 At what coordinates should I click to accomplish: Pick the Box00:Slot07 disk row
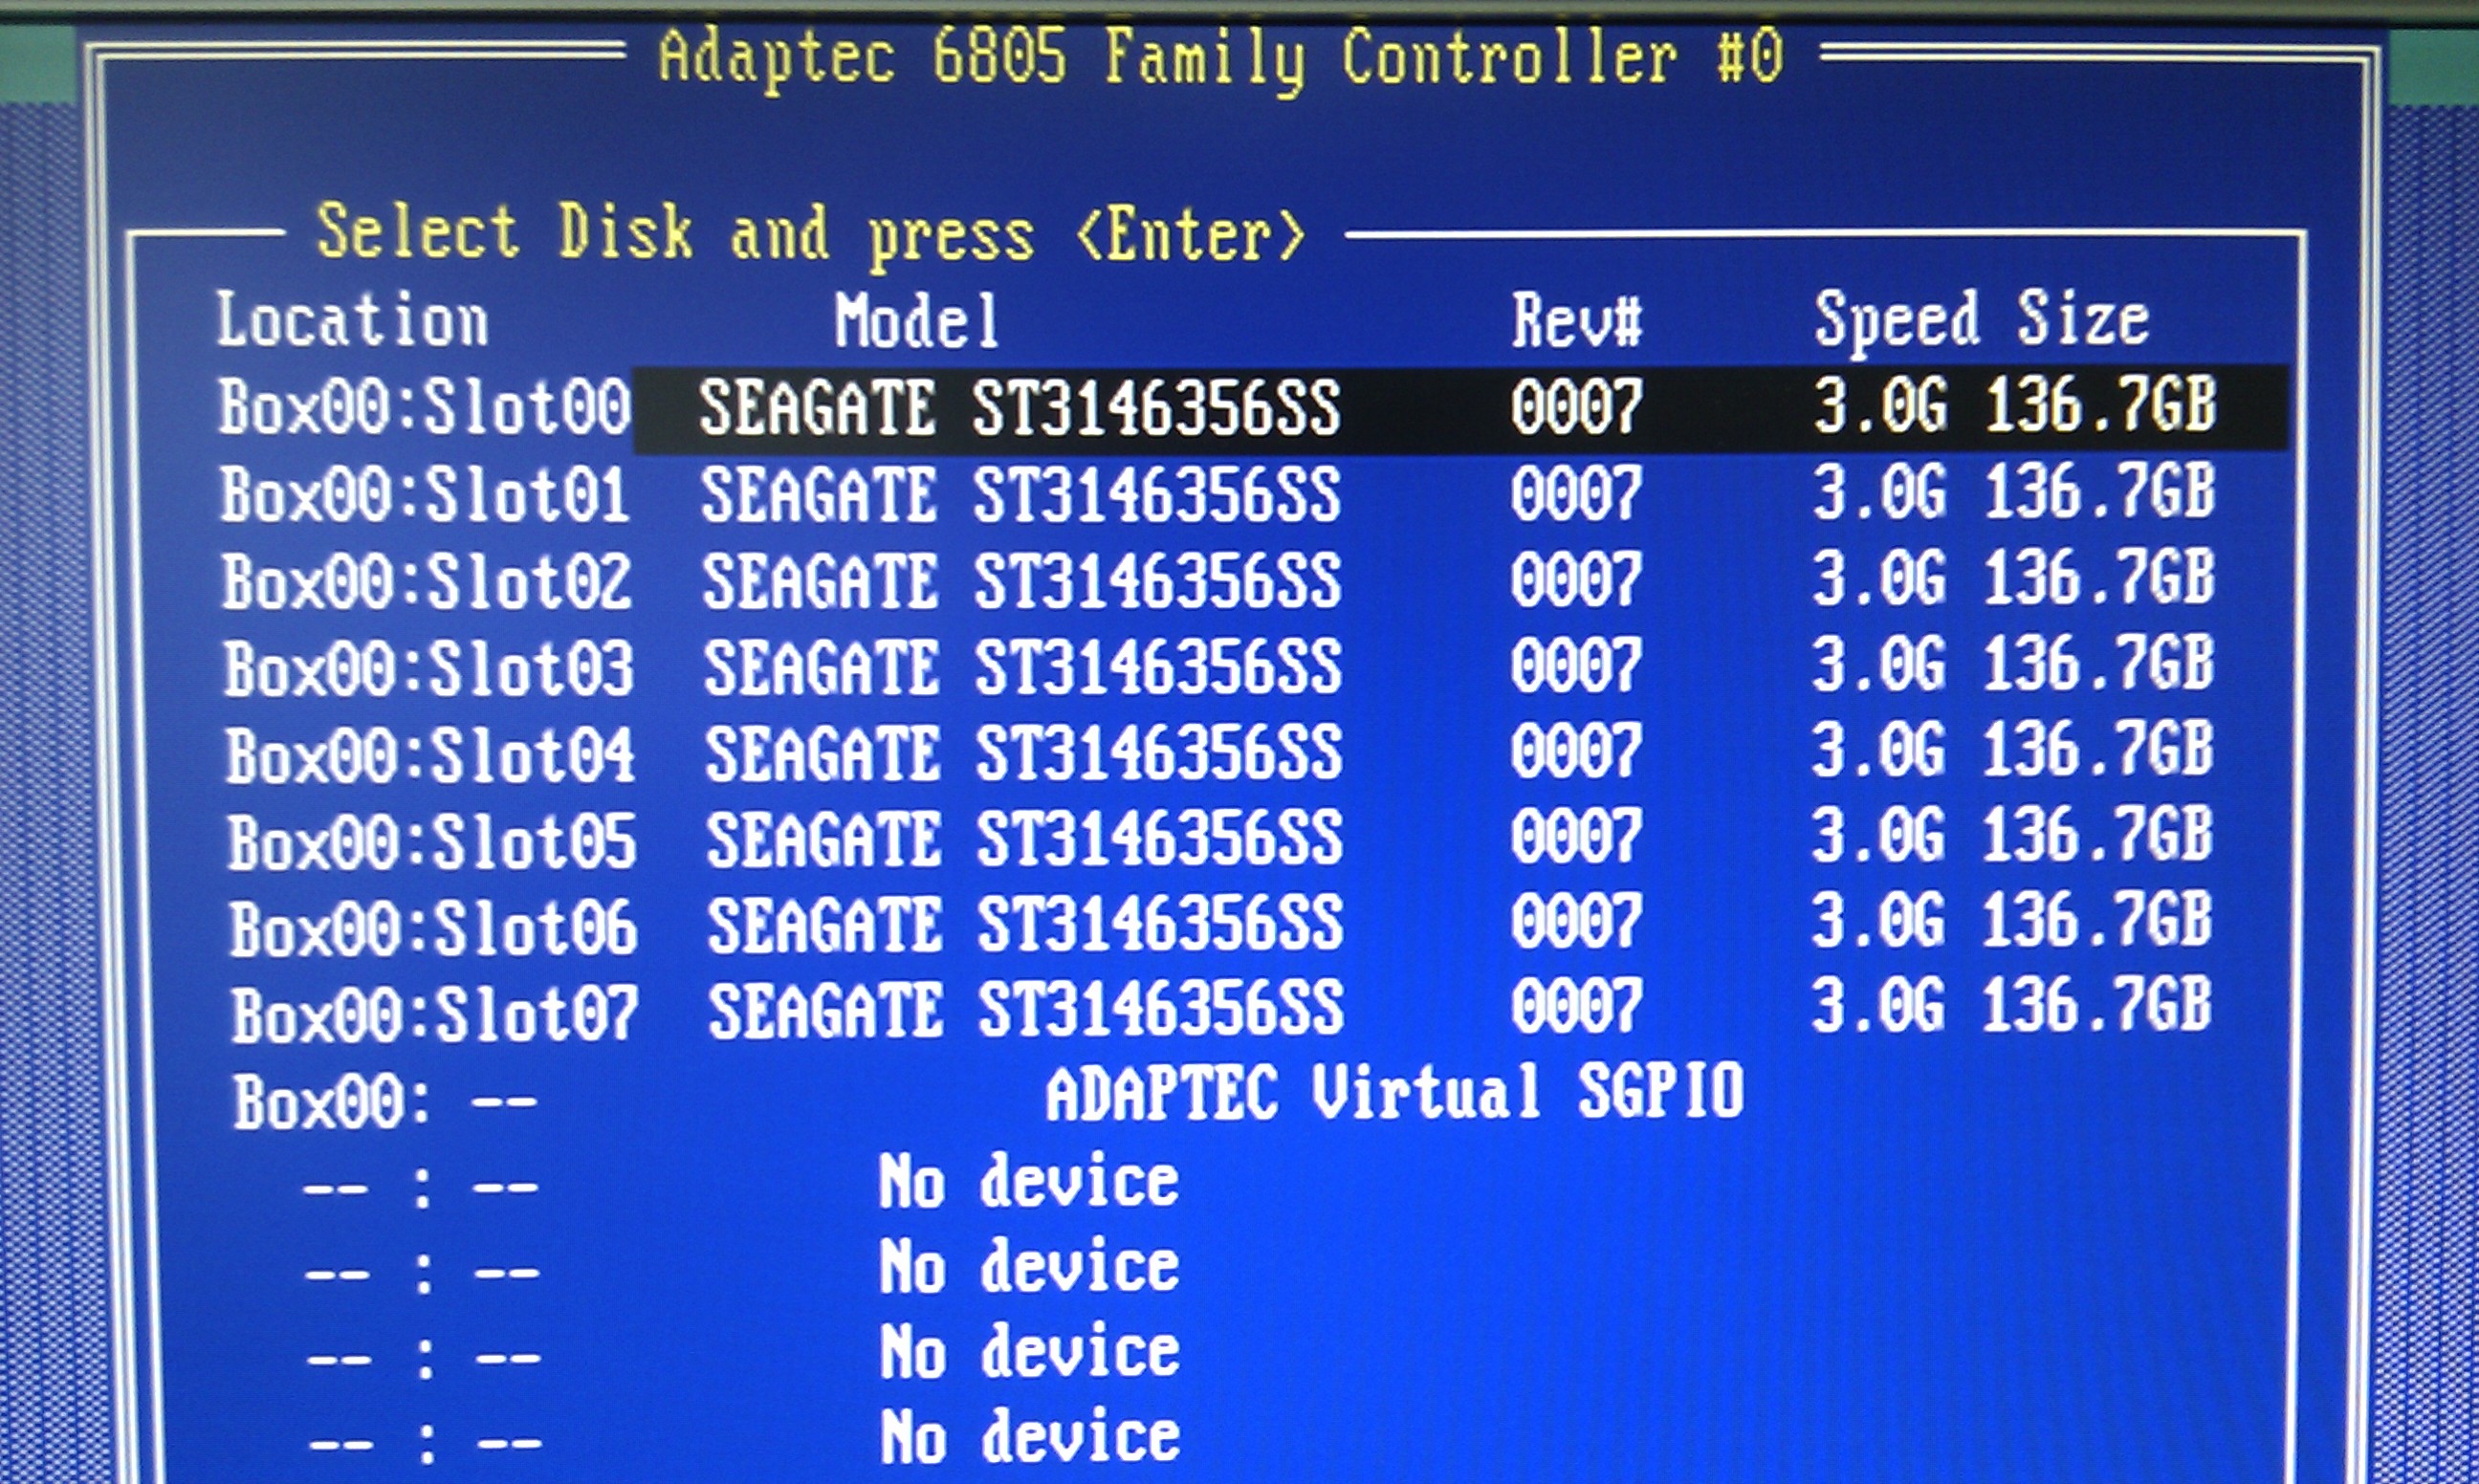tap(1020, 1011)
